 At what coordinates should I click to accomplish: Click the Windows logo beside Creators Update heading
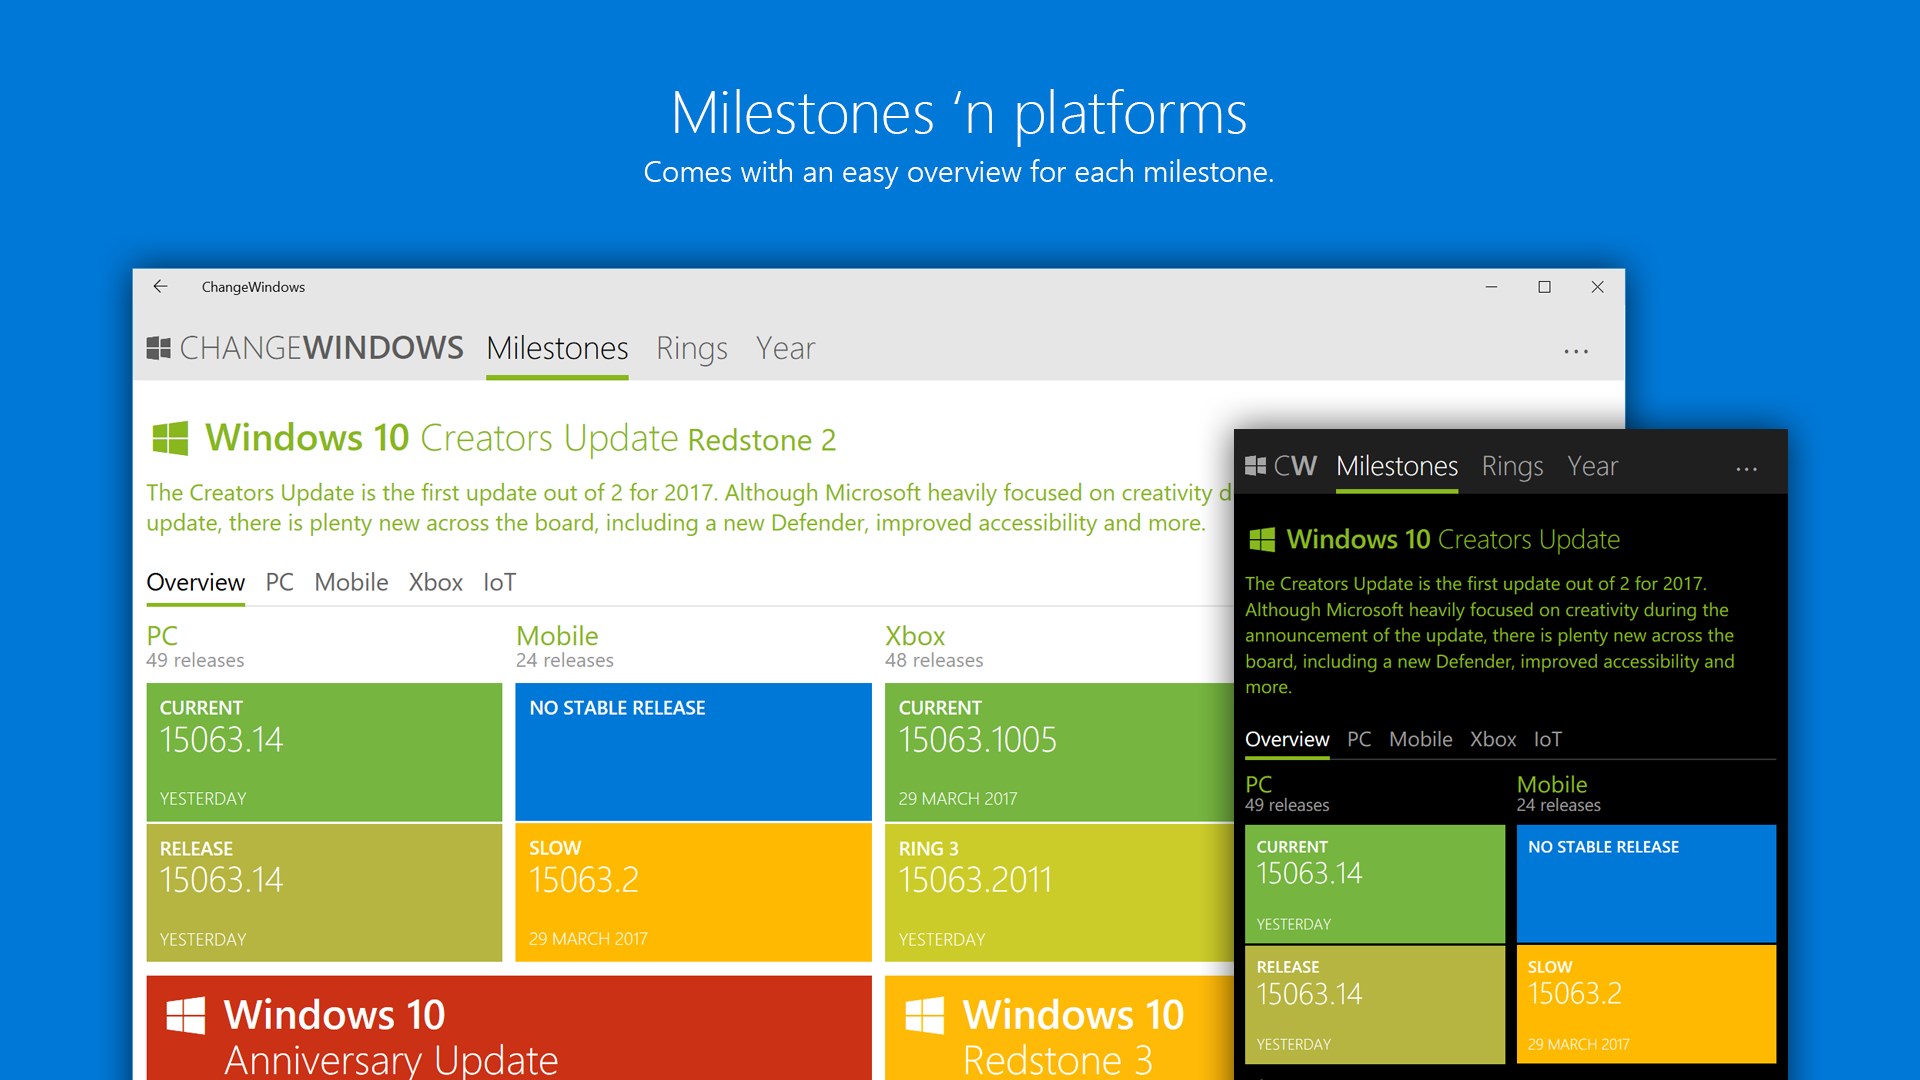(170, 437)
